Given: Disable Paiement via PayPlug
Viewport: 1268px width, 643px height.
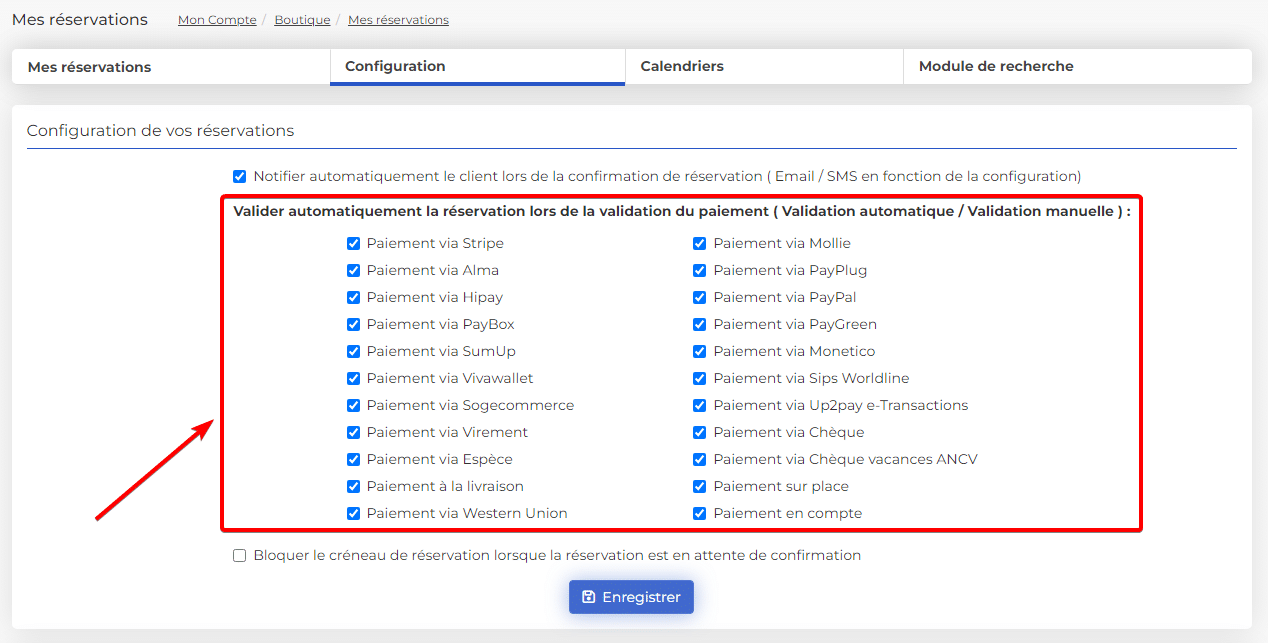Looking at the screenshot, I should coord(700,270).
